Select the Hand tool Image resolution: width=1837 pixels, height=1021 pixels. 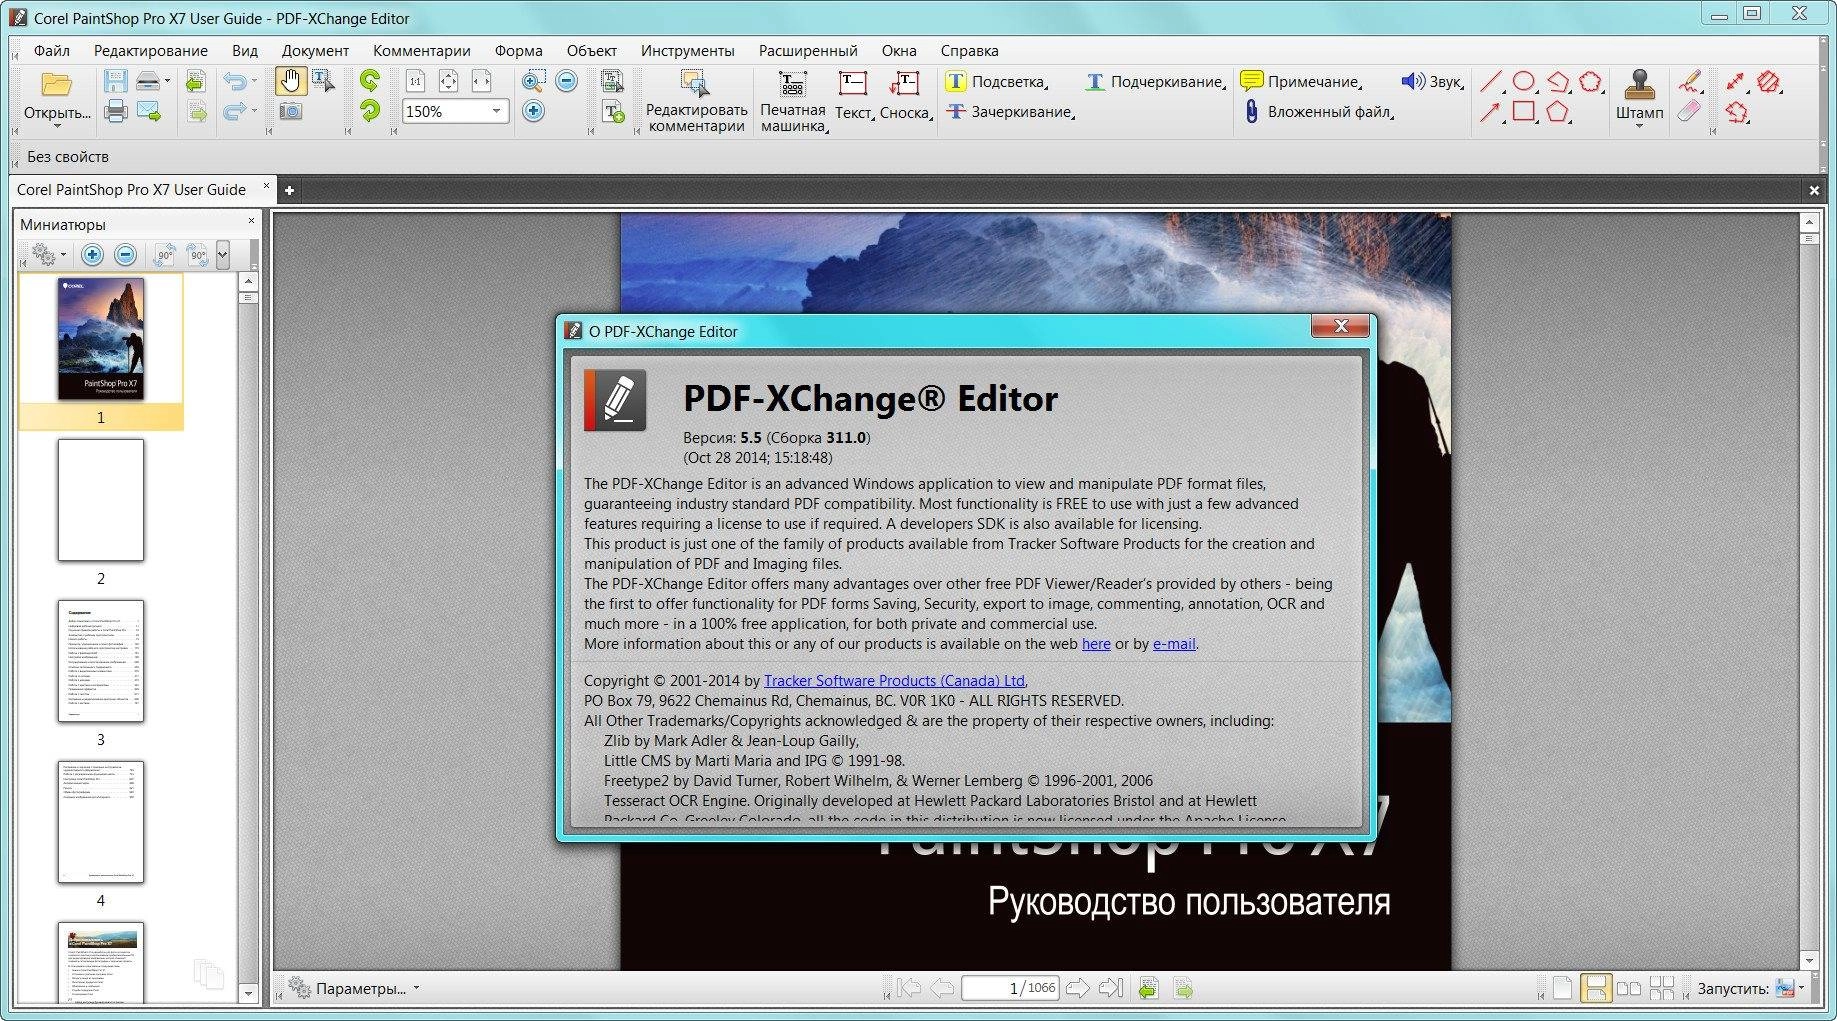290,81
